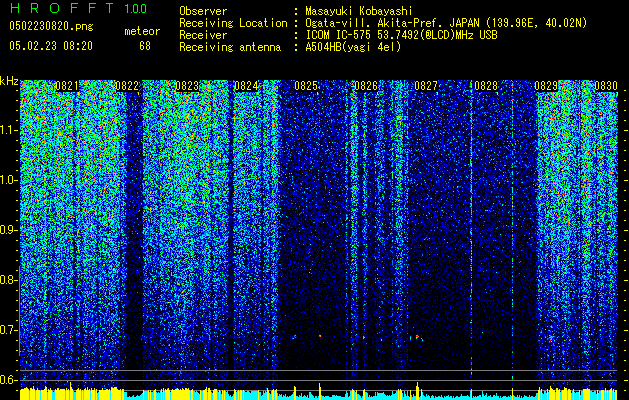Click the 0828 time marker
This screenshot has height=400, width=629.
pyautogui.click(x=486, y=86)
